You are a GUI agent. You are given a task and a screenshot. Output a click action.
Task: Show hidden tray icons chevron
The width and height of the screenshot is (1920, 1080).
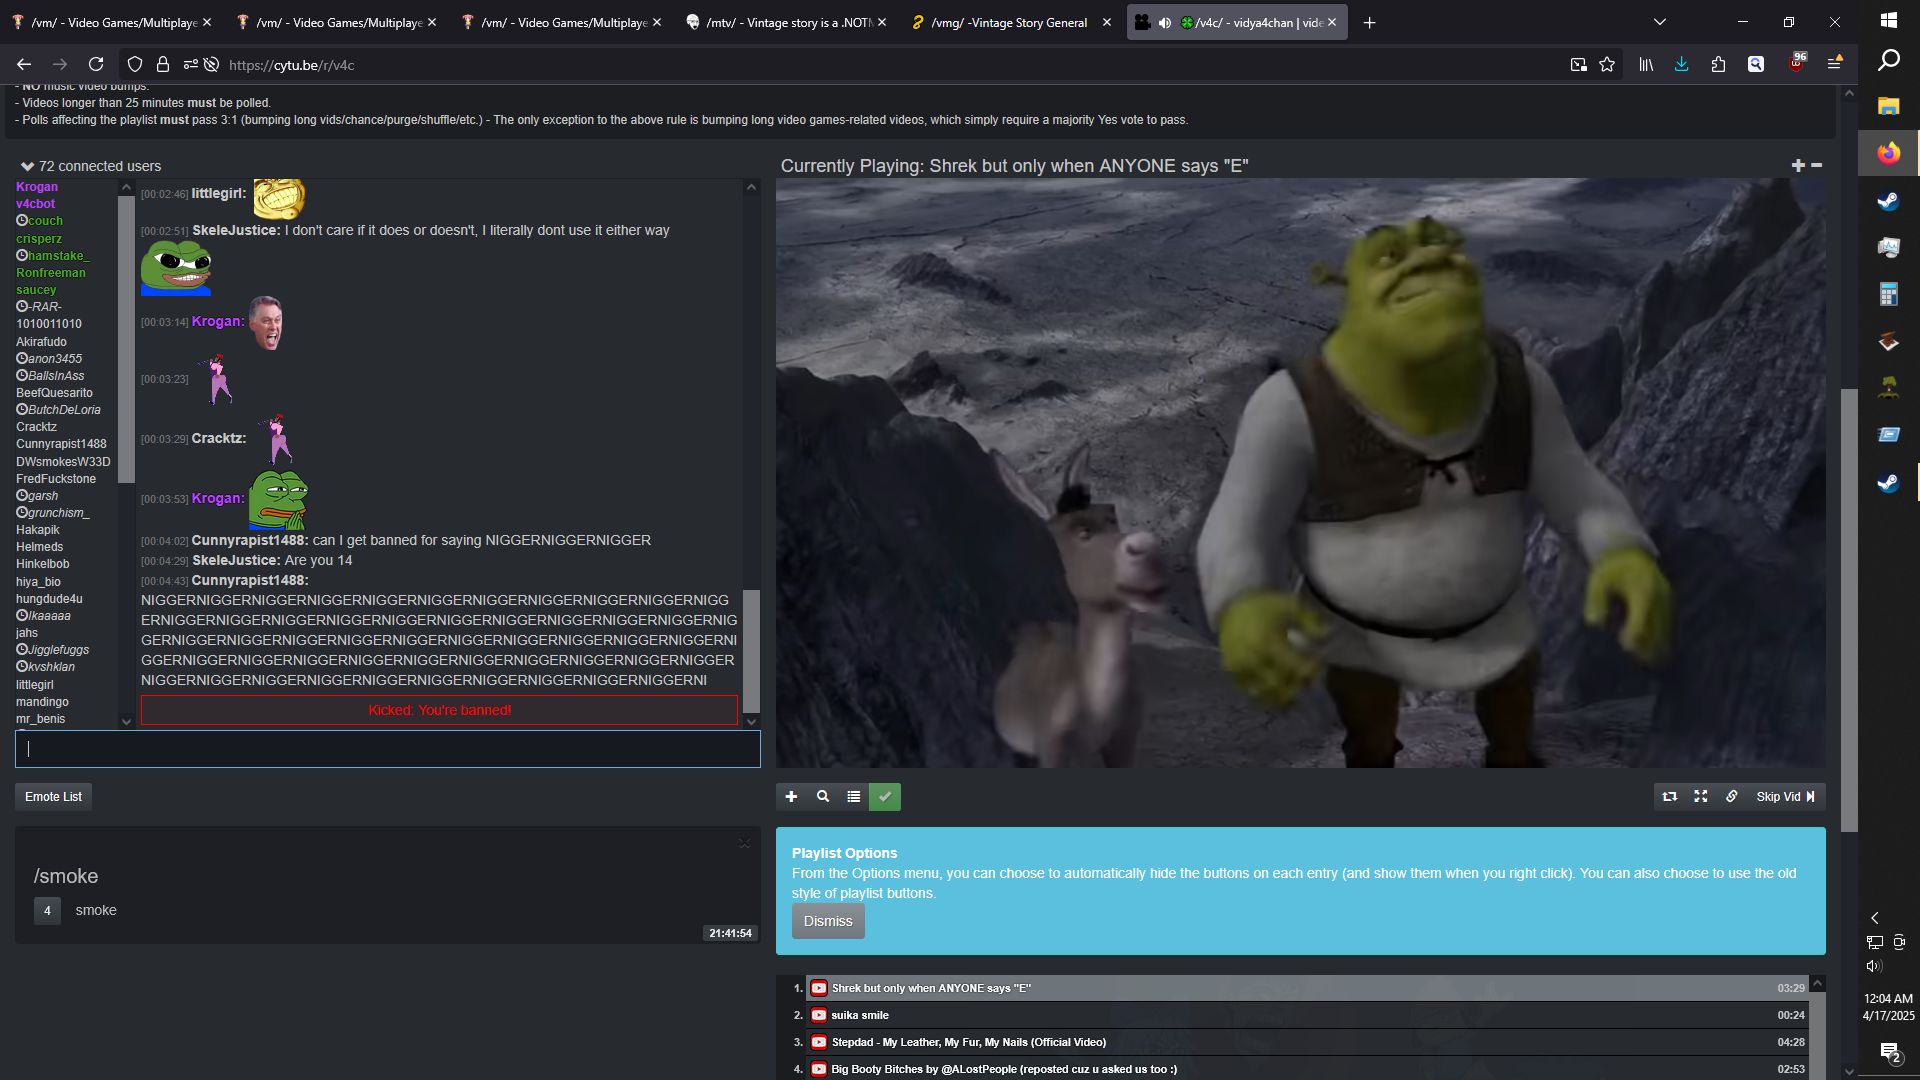(1875, 917)
